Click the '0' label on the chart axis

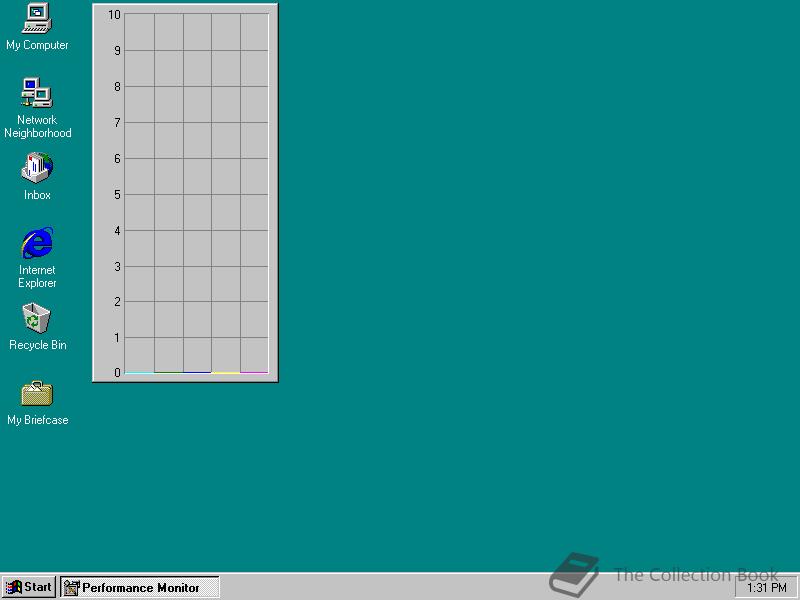117,372
